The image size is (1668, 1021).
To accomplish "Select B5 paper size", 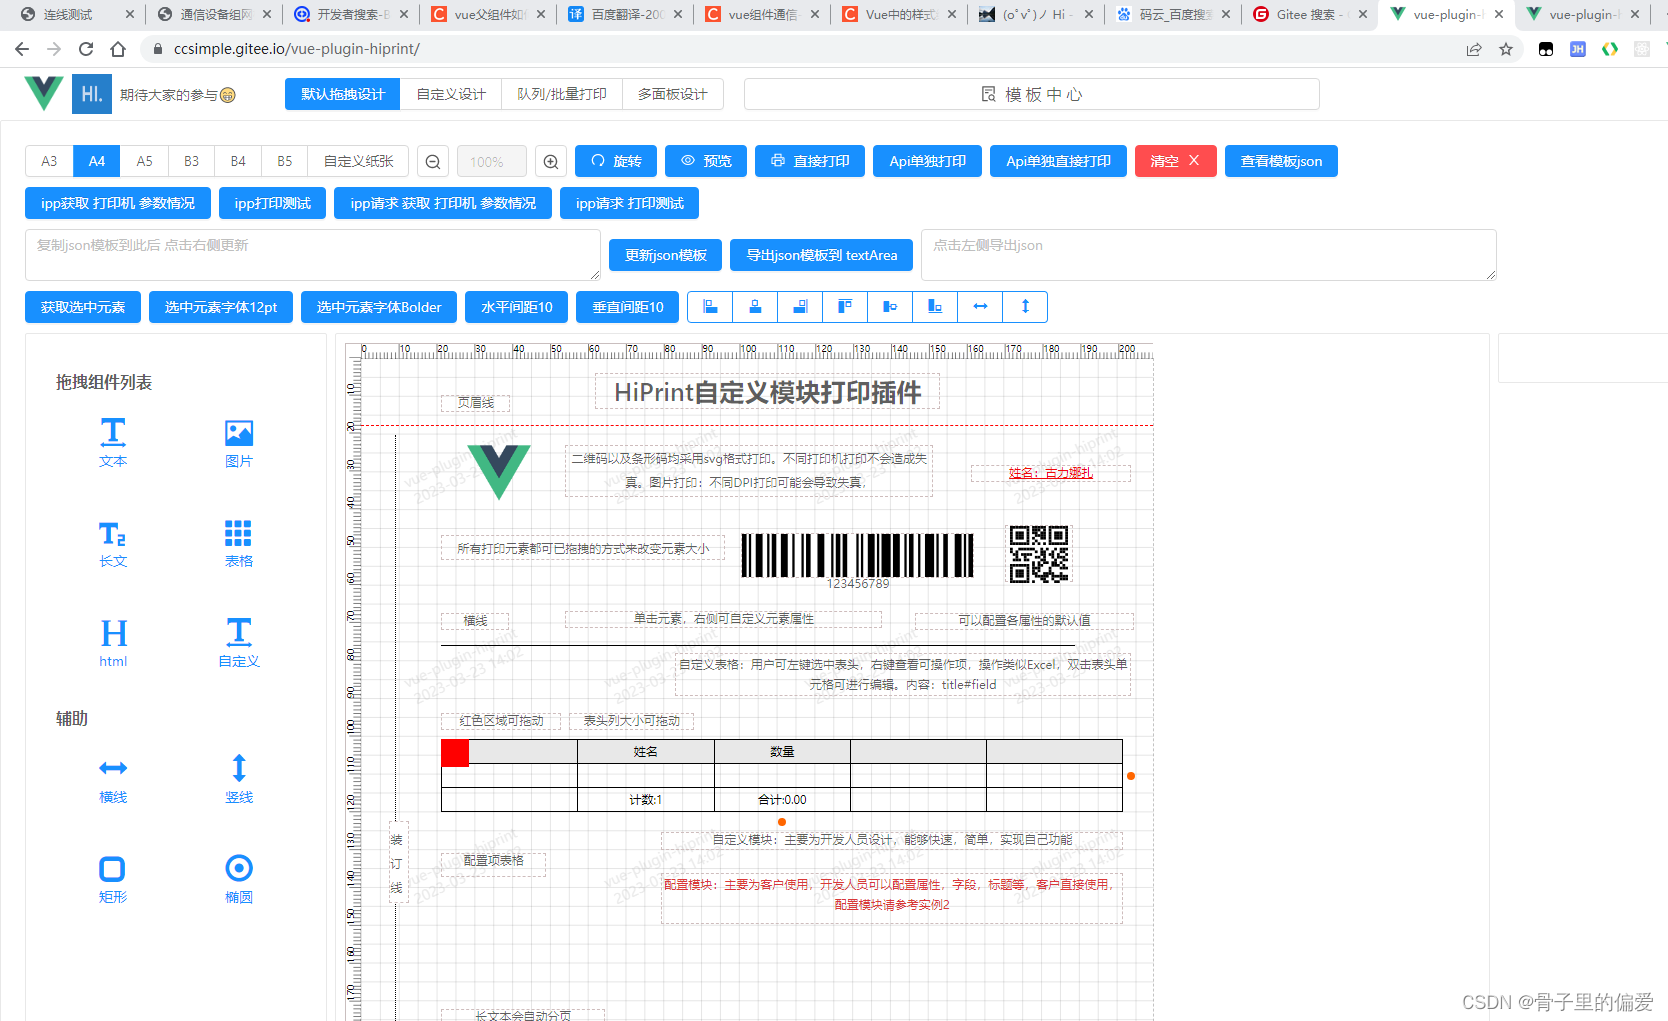I will [x=285, y=161].
